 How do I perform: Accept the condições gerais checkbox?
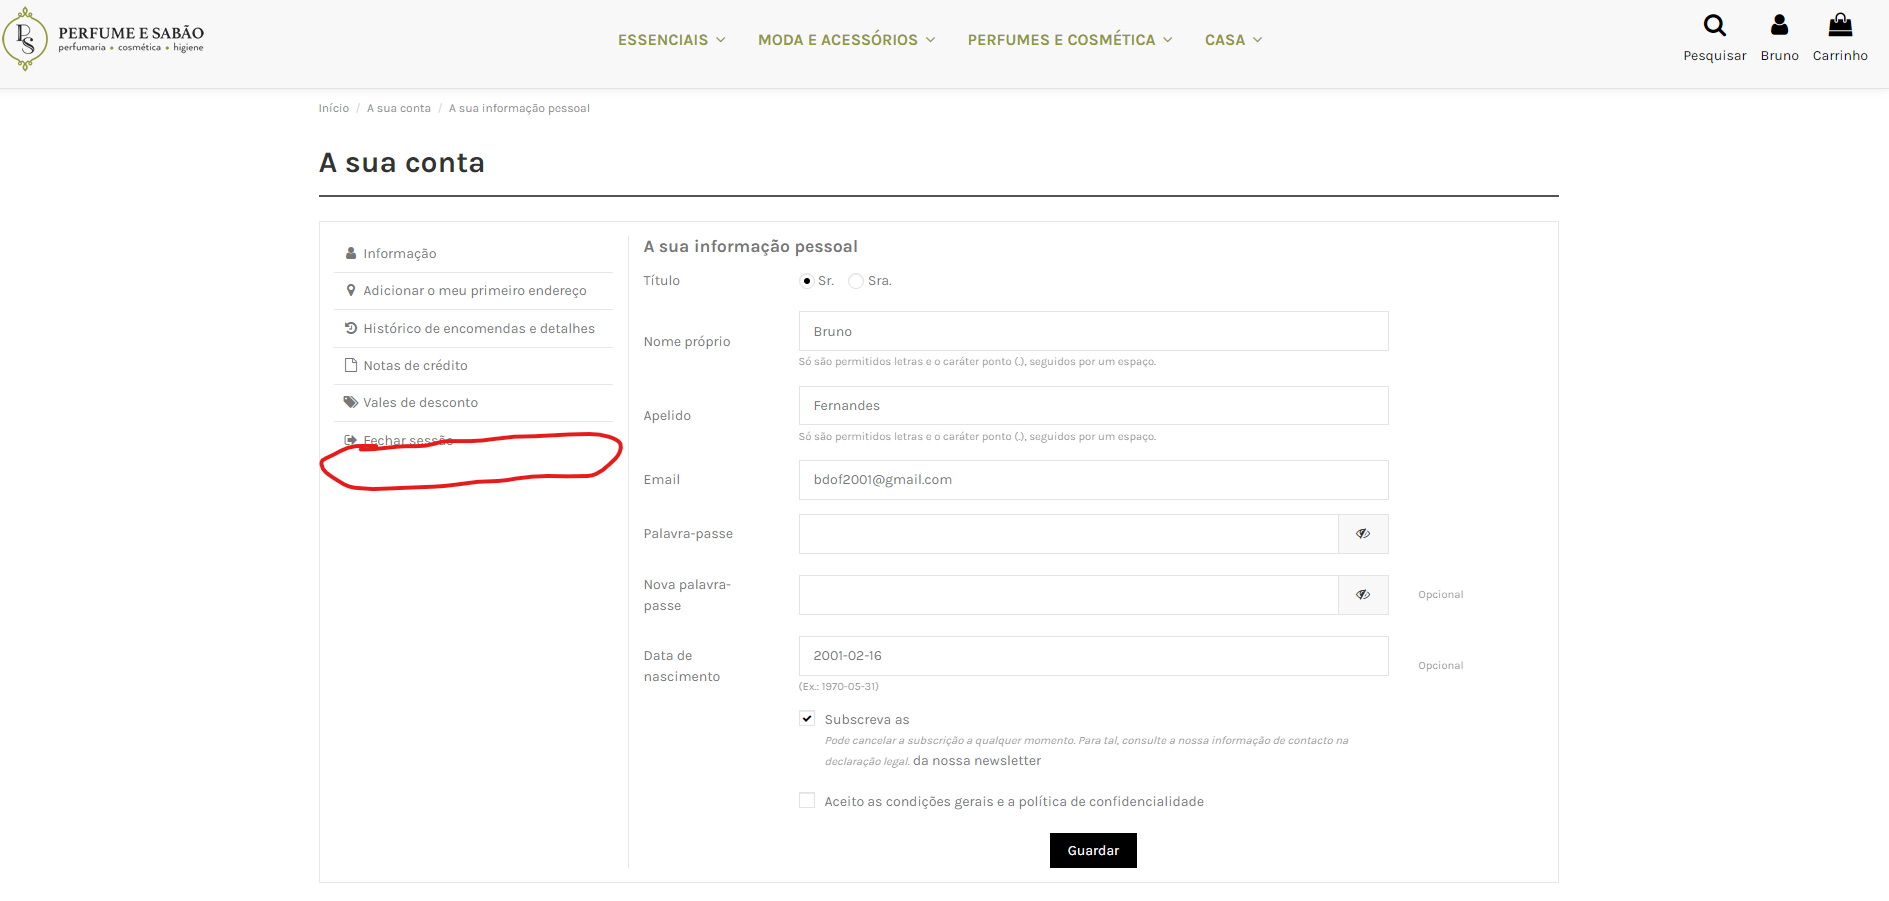(x=807, y=800)
